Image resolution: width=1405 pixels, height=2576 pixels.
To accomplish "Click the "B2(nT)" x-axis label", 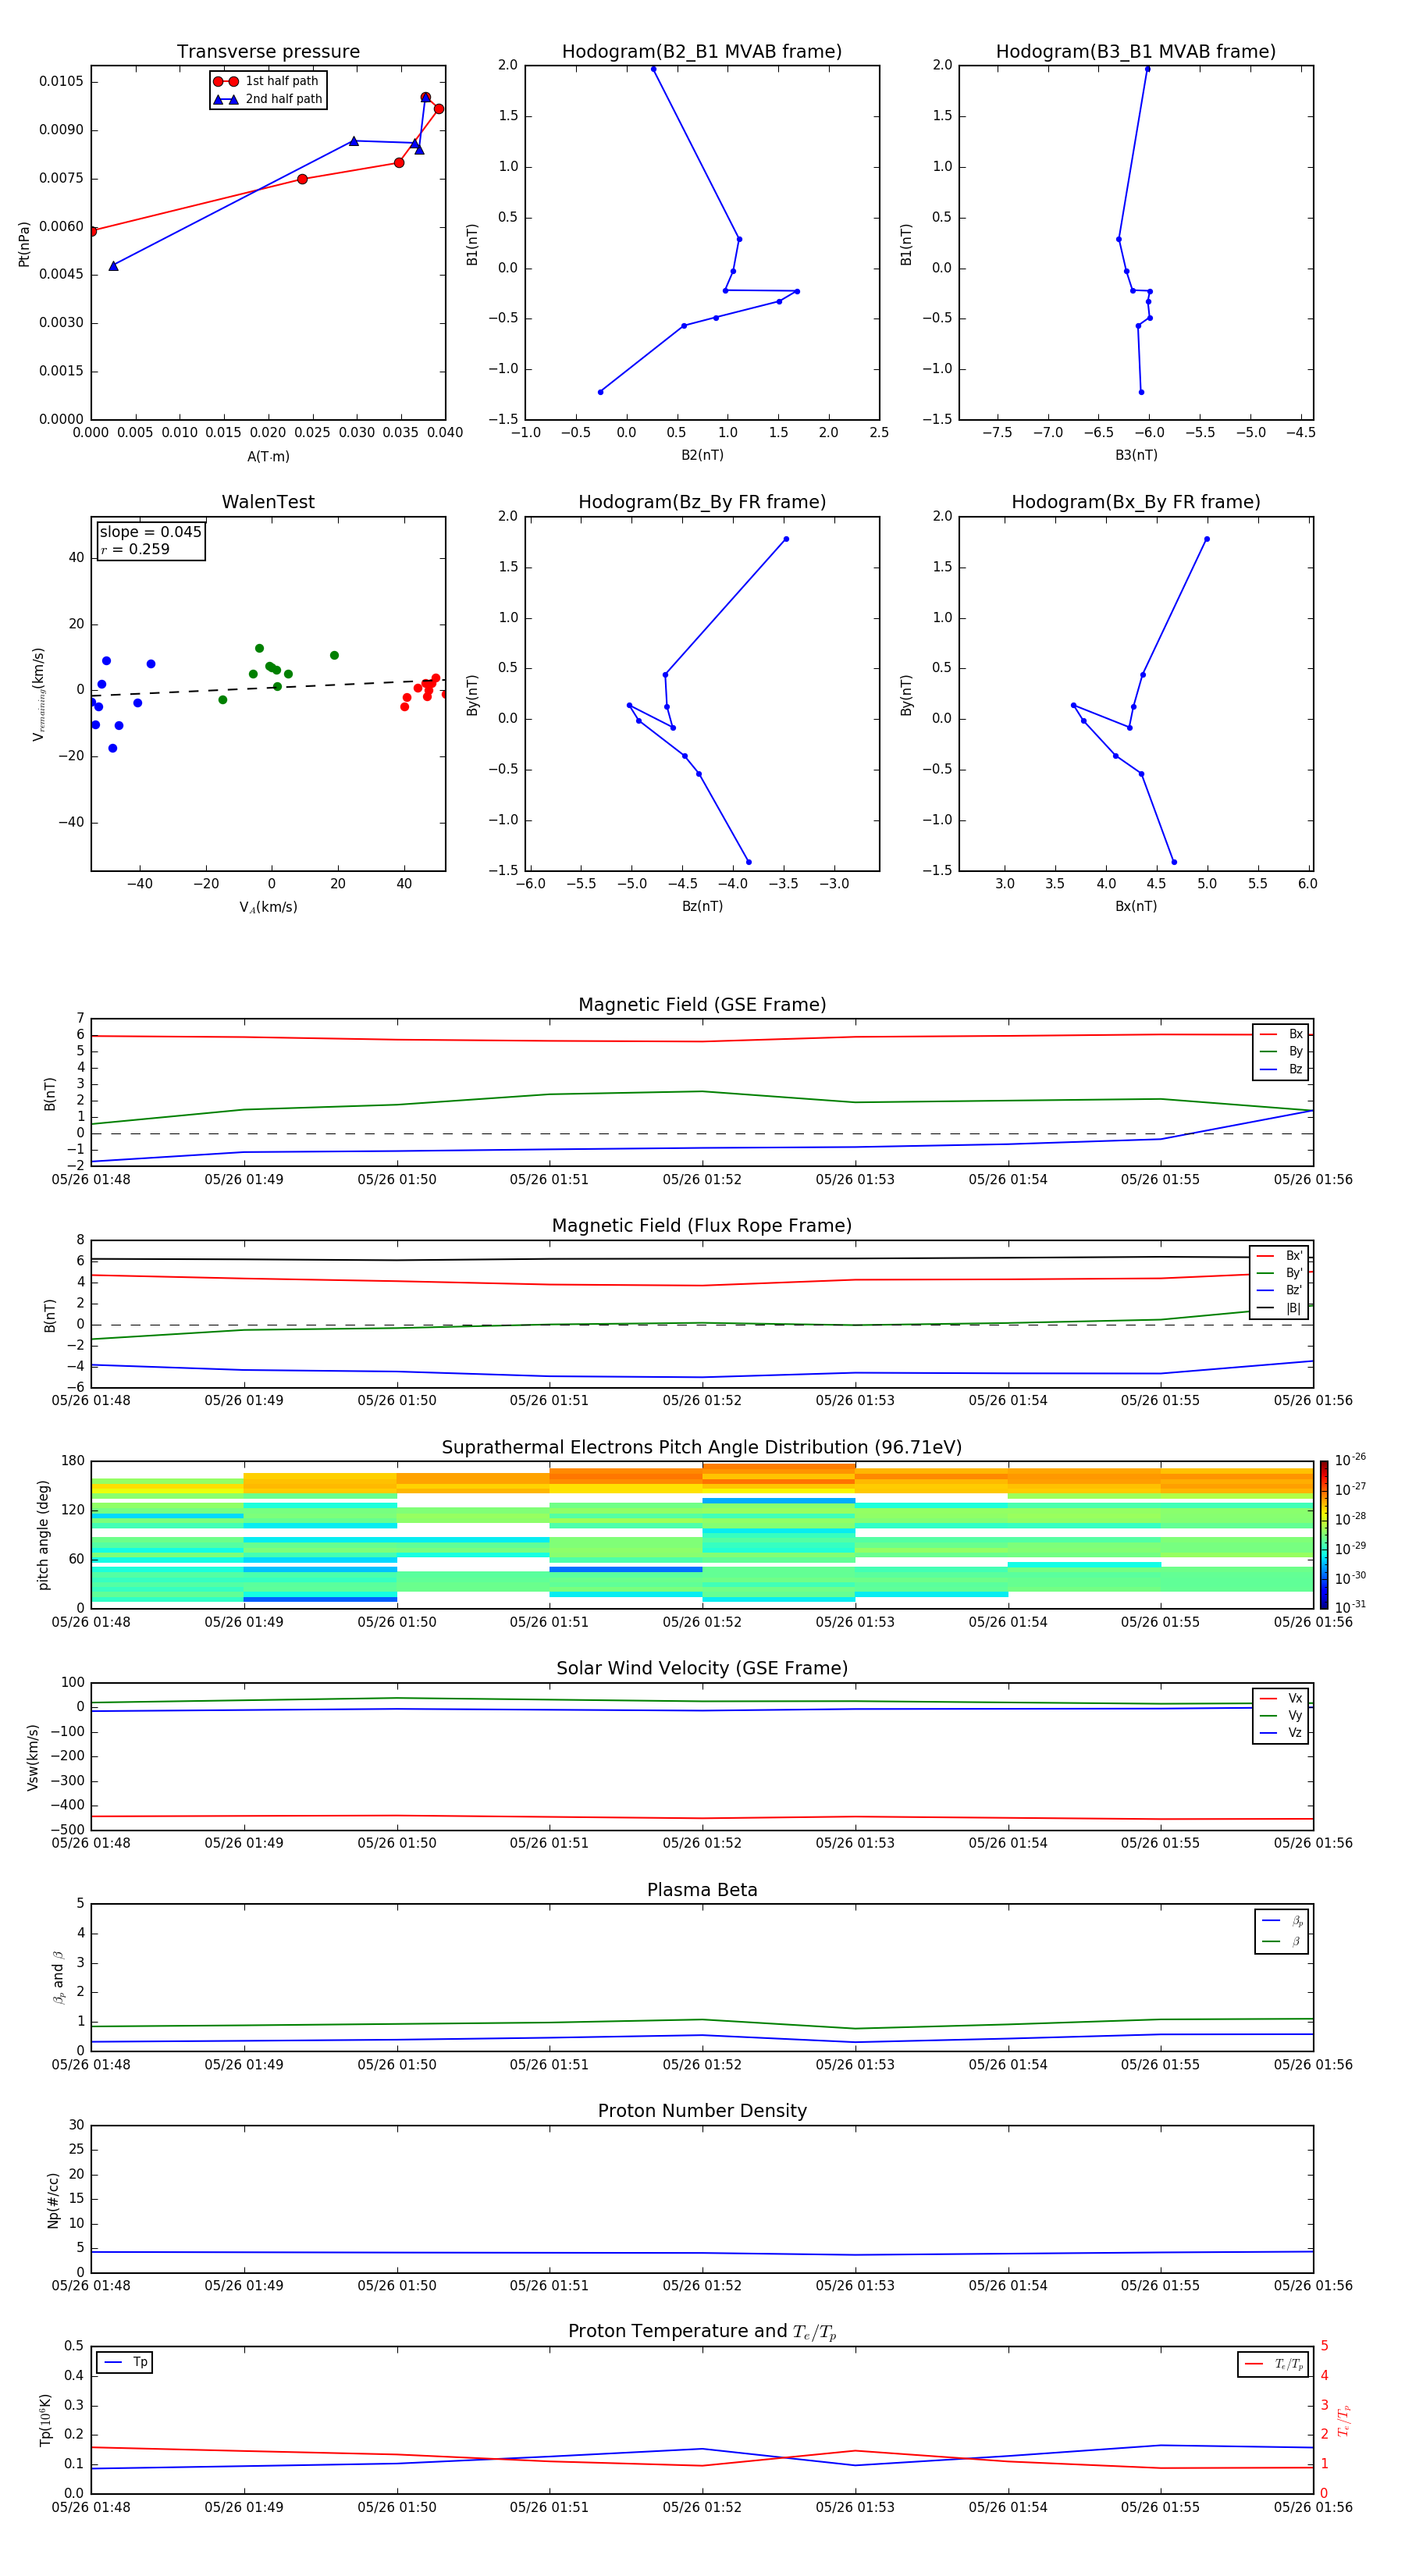I will [702, 455].
